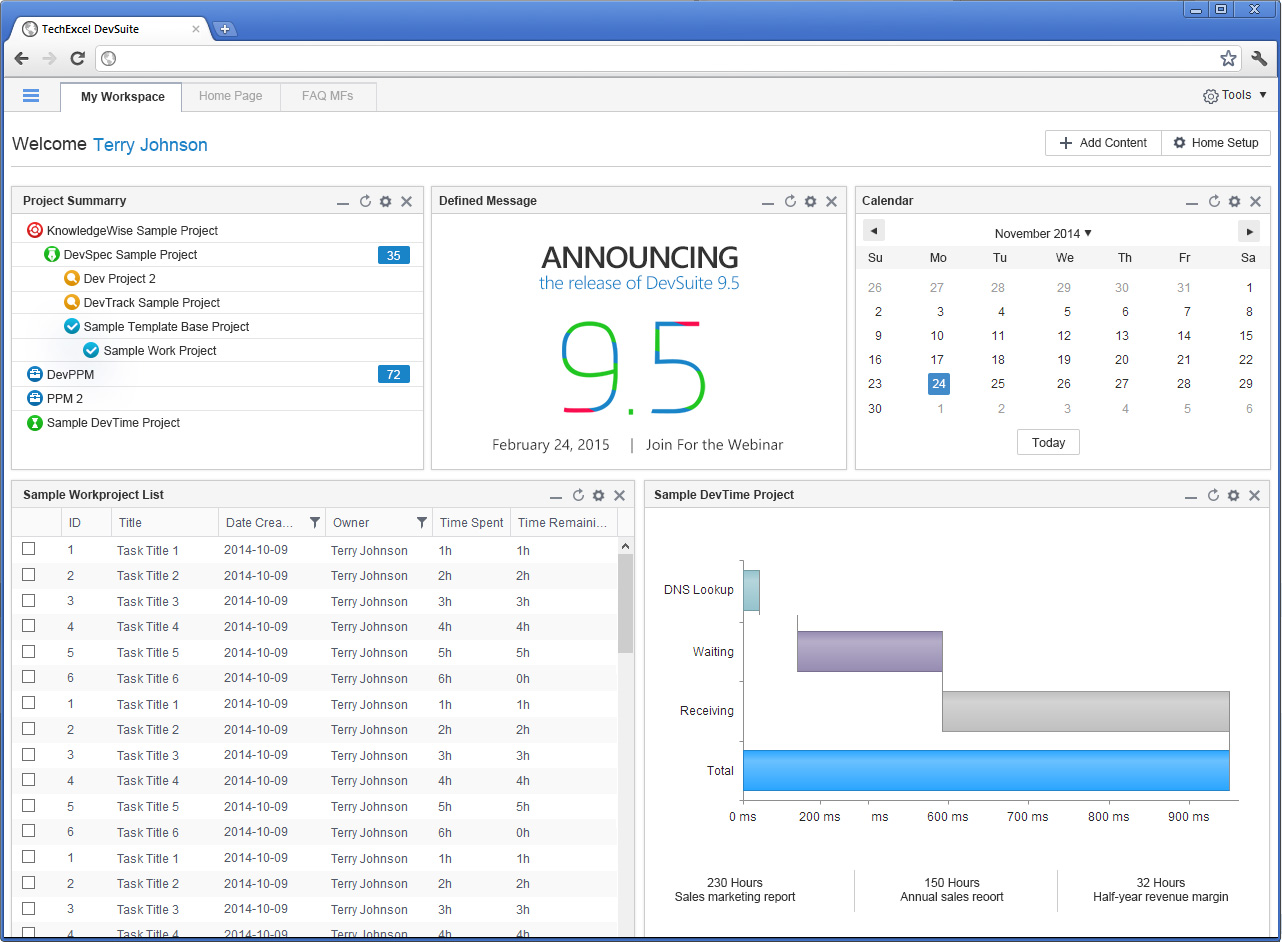Screen dimensions: 1282x942
Task: Open Home Setup
Action: 1216,143
